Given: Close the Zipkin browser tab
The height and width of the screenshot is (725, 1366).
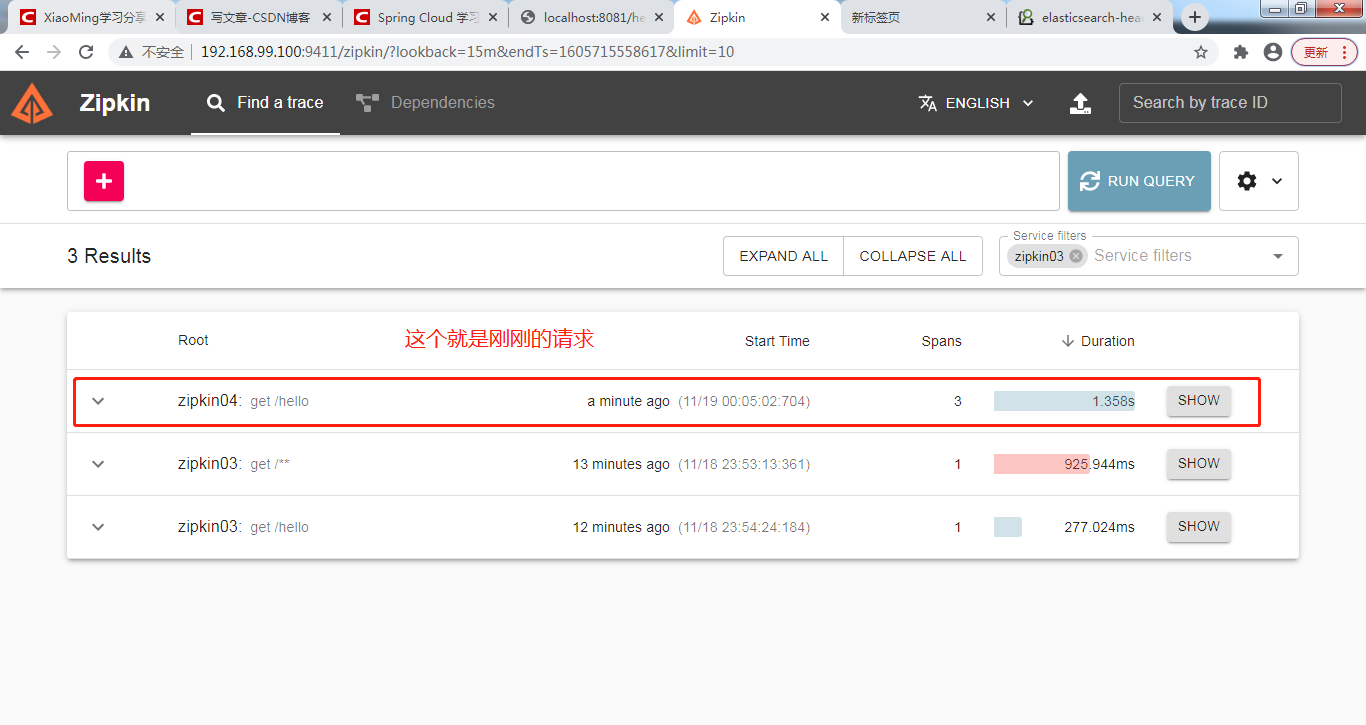Looking at the screenshot, I should tap(825, 18).
